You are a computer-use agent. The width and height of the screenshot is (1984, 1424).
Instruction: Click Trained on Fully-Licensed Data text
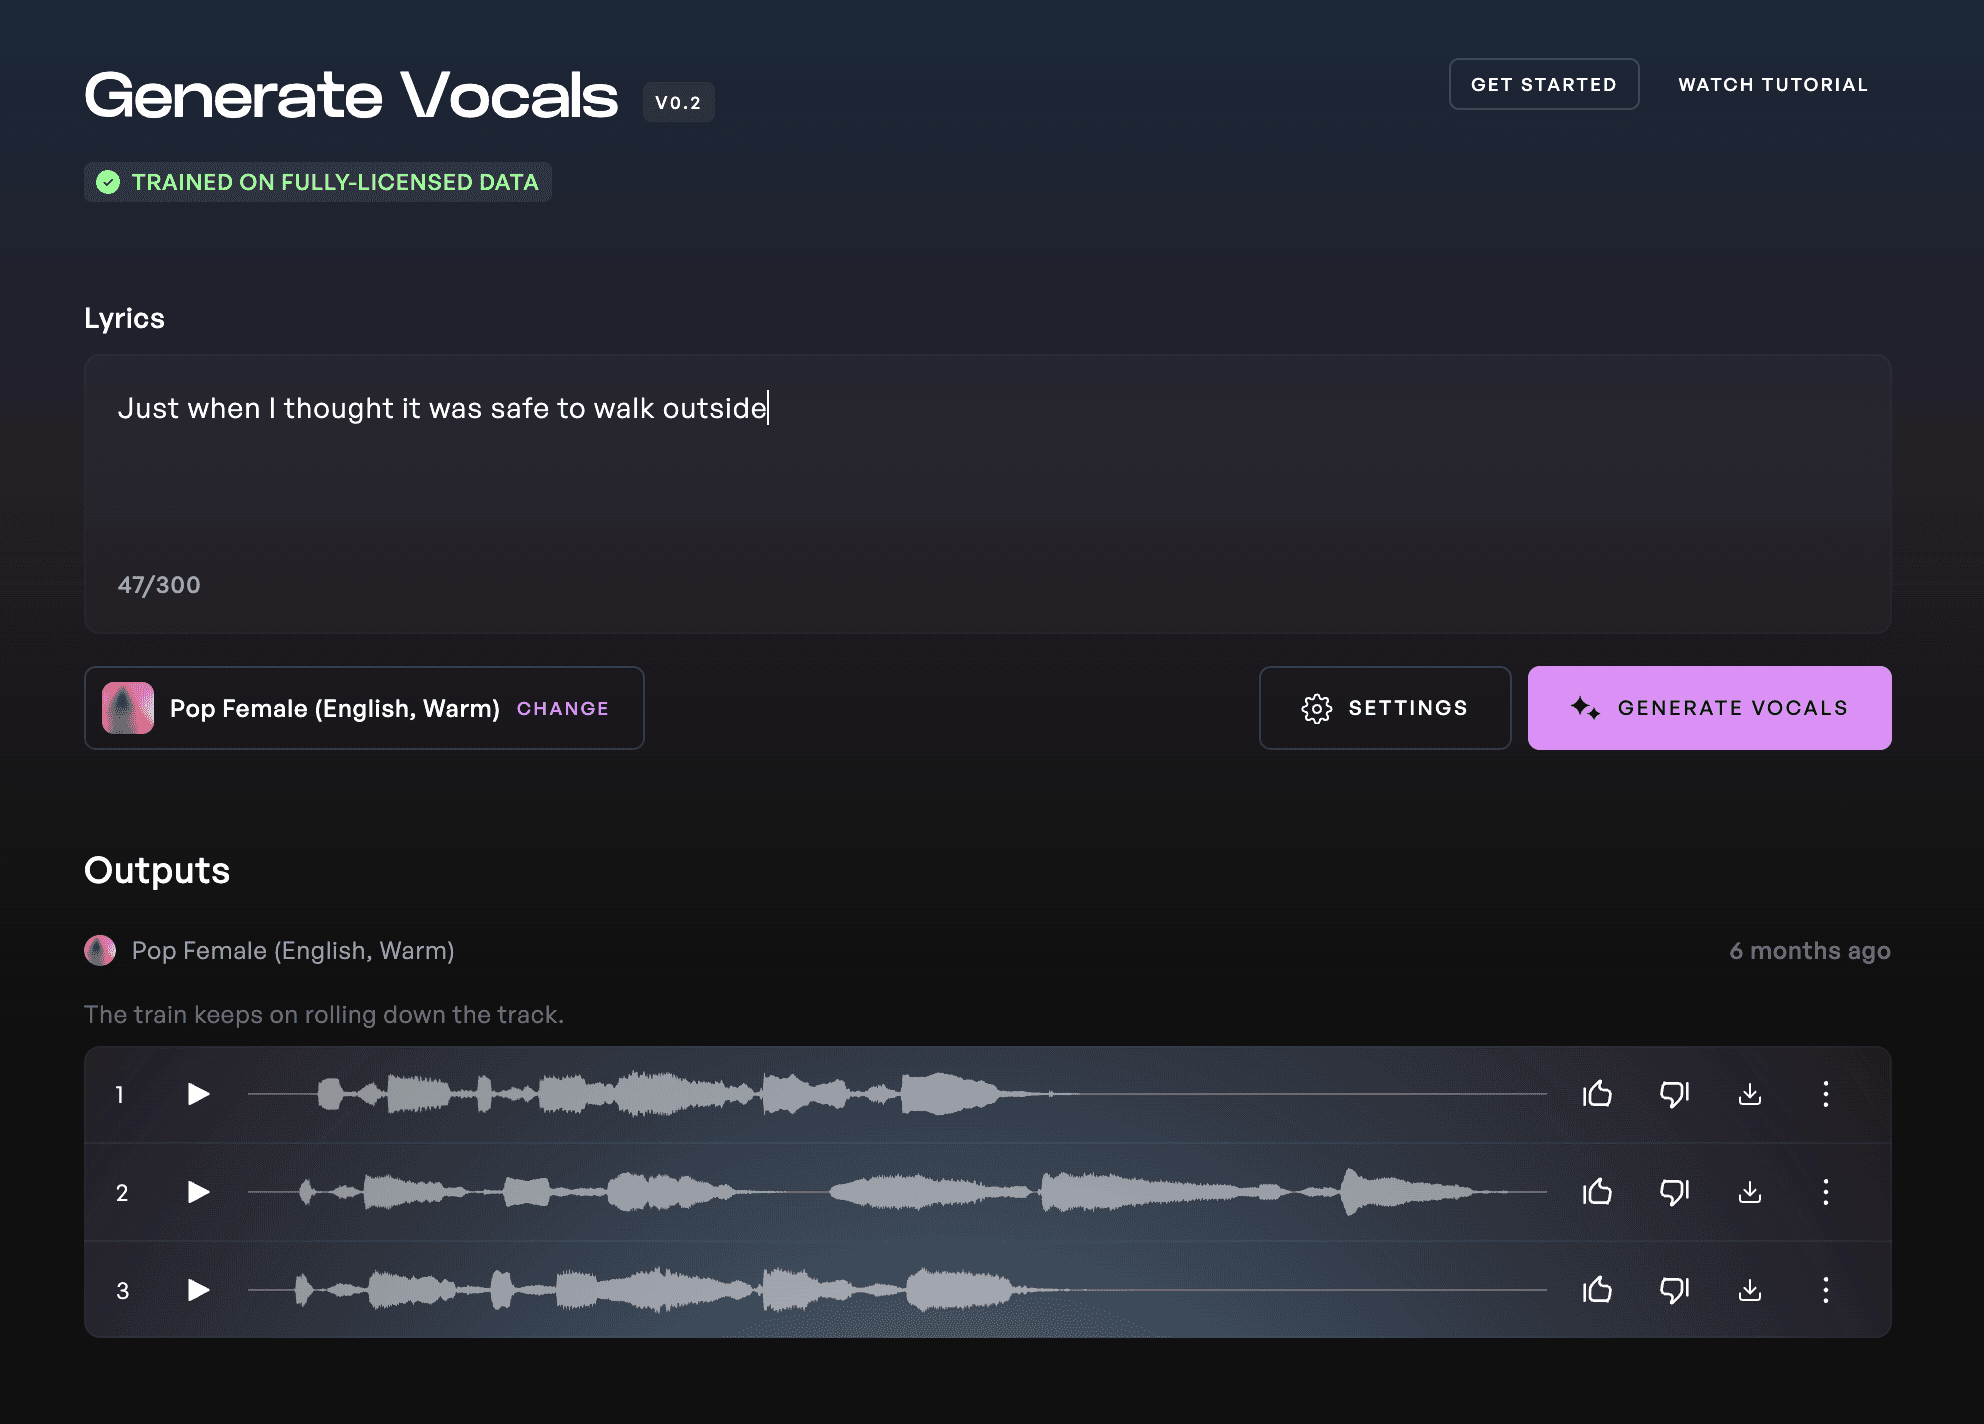click(335, 182)
